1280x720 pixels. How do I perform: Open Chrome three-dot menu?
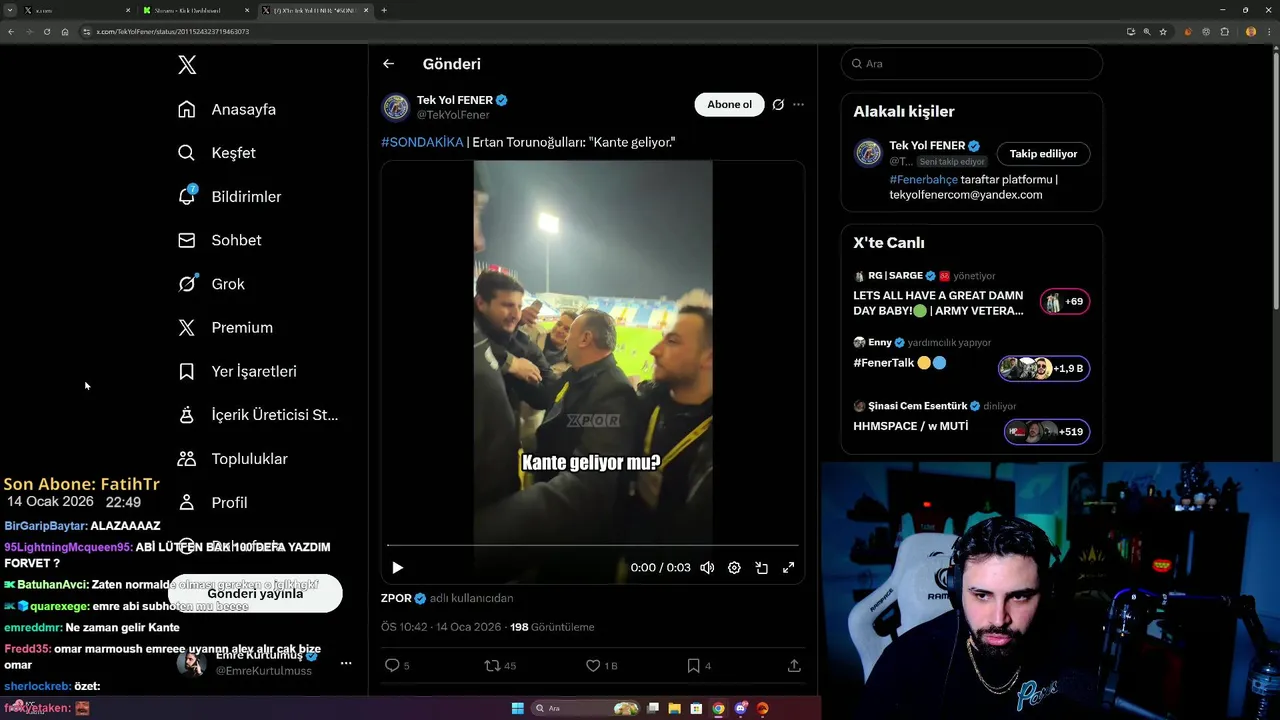pos(1269,32)
